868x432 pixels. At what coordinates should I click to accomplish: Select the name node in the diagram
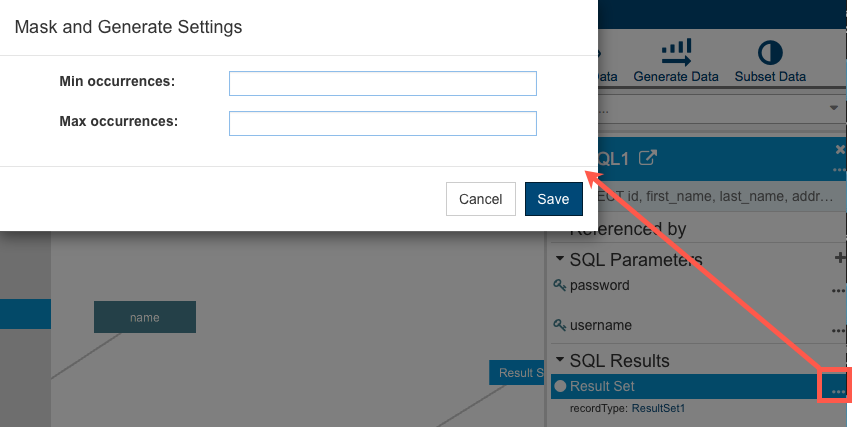click(144, 317)
